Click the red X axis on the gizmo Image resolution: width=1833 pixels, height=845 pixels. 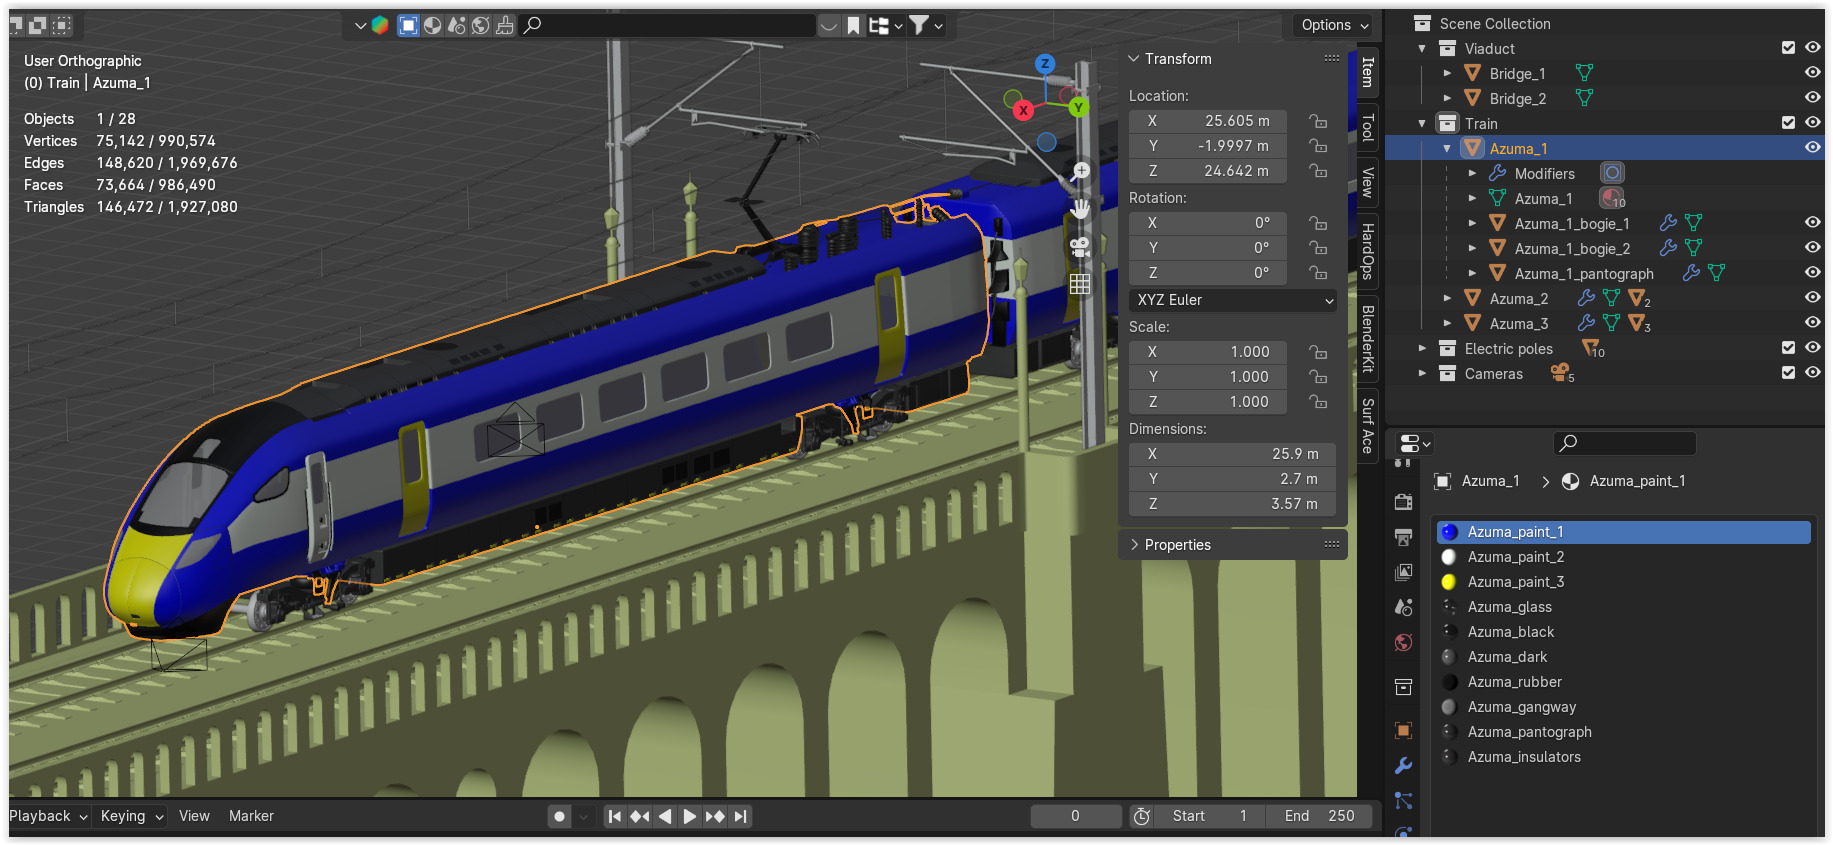click(x=1023, y=110)
